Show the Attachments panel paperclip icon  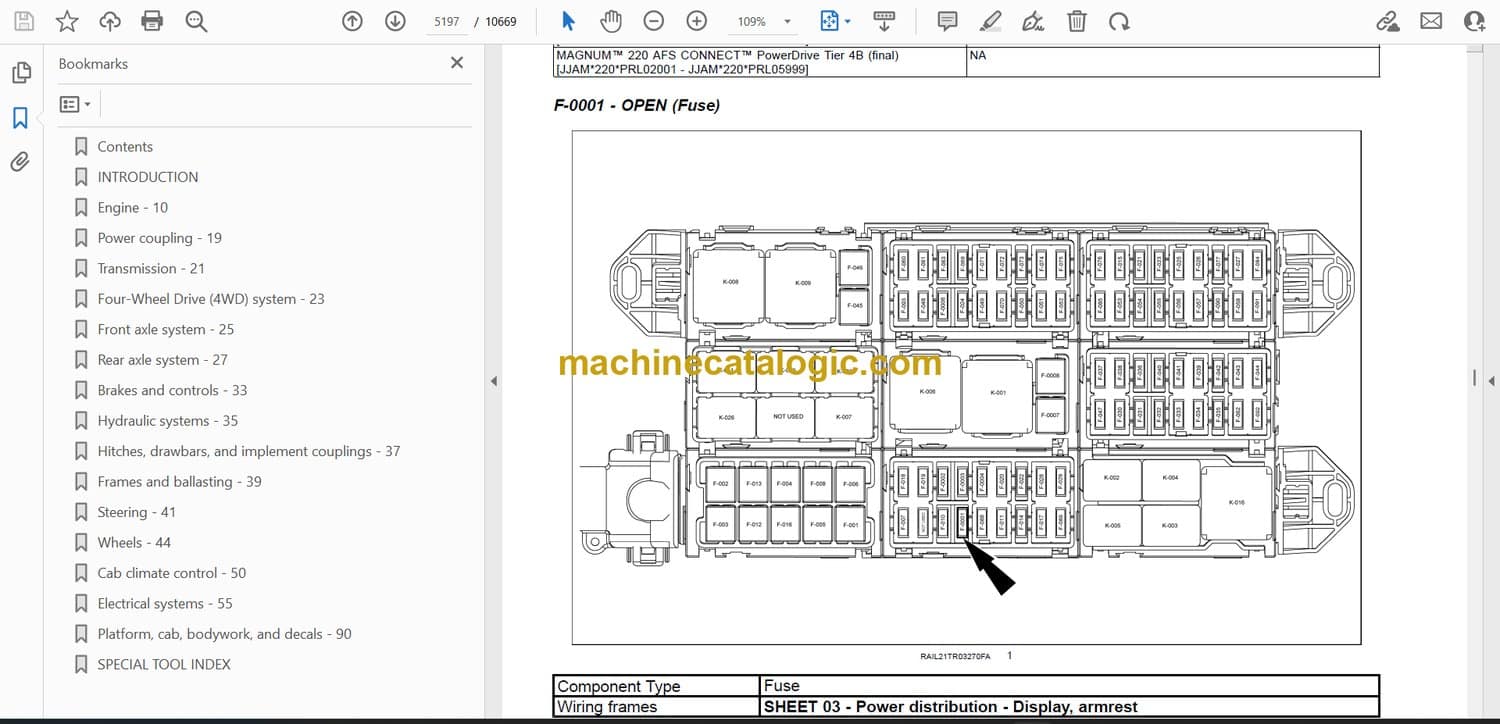pyautogui.click(x=20, y=162)
